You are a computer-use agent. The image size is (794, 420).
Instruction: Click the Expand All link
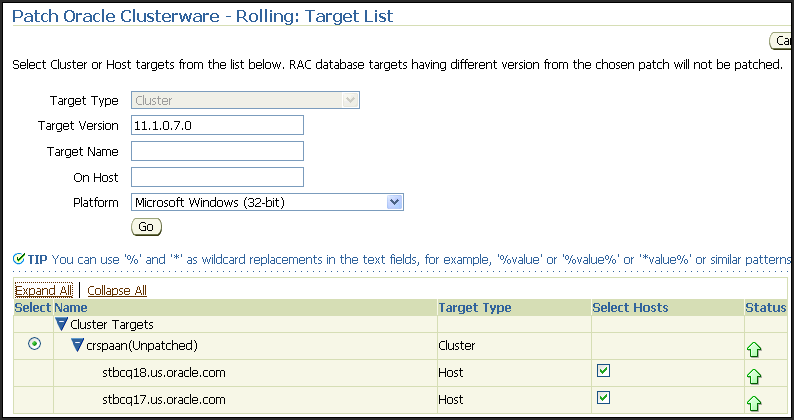point(44,290)
